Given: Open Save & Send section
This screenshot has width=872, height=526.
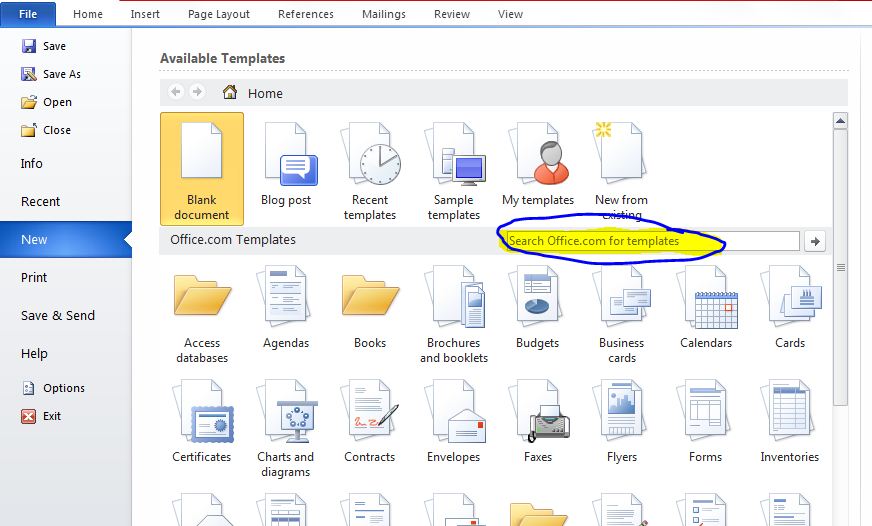Looking at the screenshot, I should click(x=58, y=315).
